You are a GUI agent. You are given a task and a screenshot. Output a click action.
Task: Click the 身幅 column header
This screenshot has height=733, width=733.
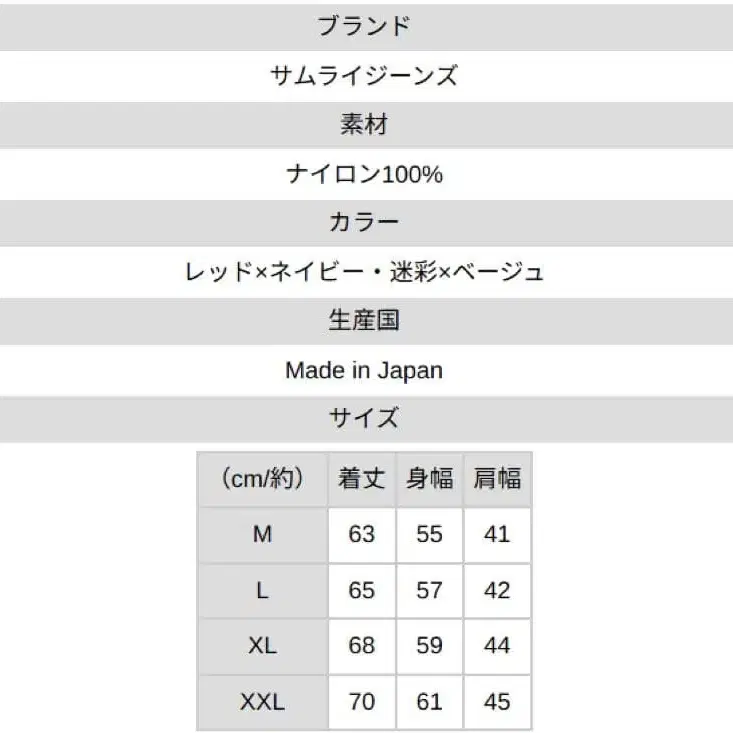[430, 479]
